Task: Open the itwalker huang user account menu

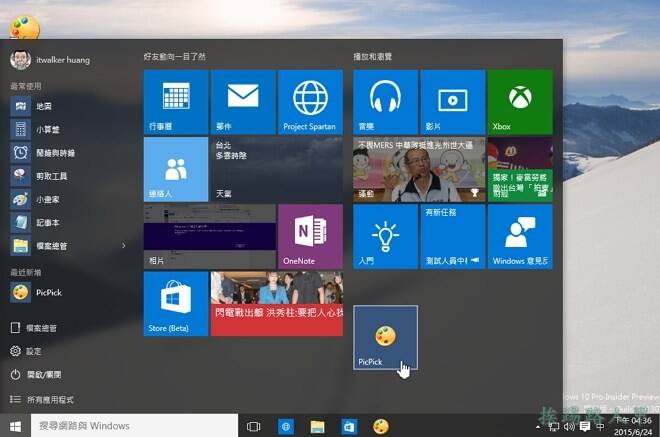Action: tap(51, 60)
